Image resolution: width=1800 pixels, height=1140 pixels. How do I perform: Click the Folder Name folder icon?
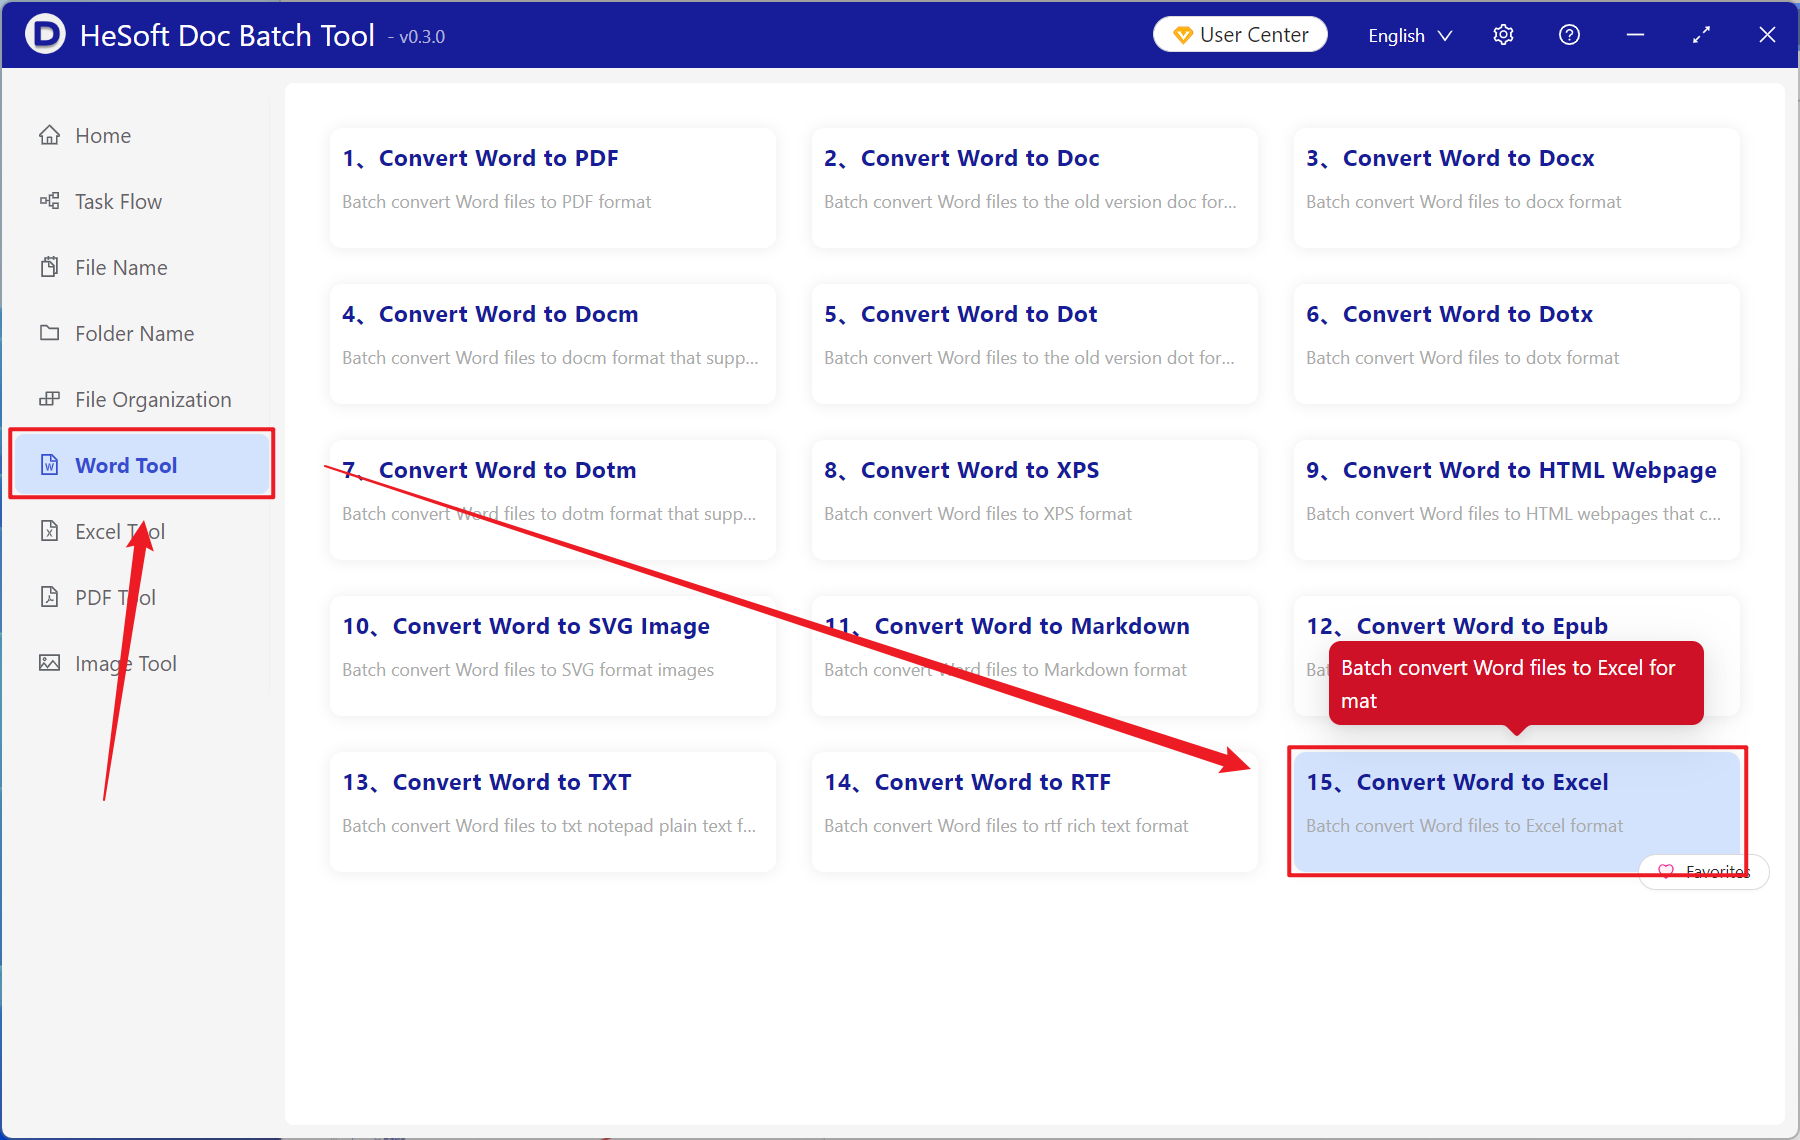click(x=49, y=333)
